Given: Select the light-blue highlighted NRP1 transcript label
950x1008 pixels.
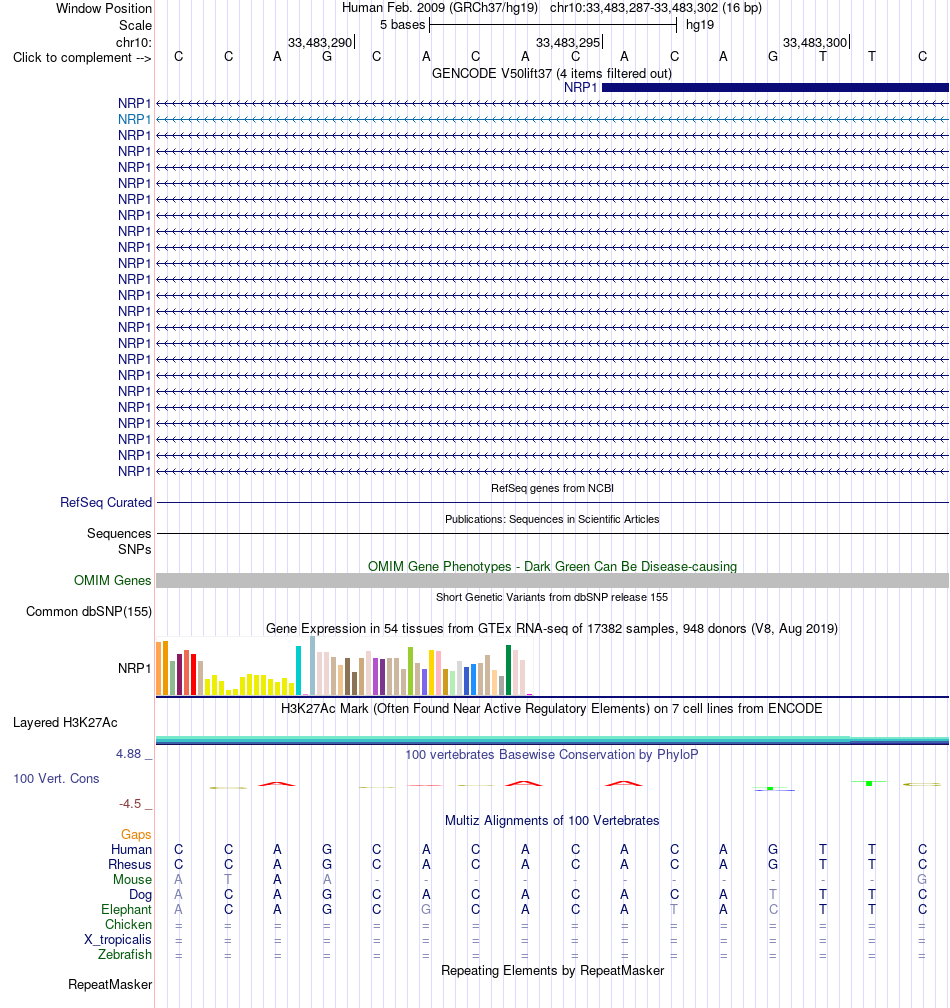Looking at the screenshot, I should tap(134, 119).
